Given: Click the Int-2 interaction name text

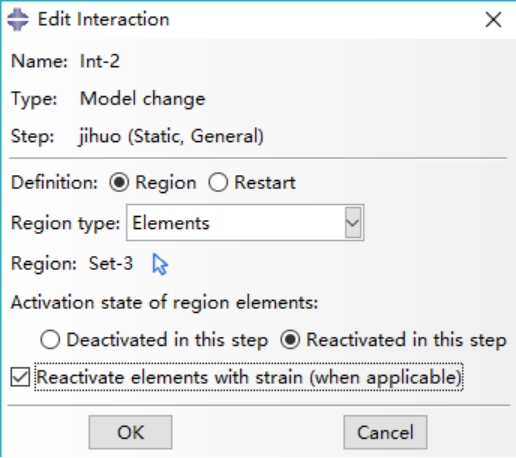Looking at the screenshot, I should pos(100,61).
